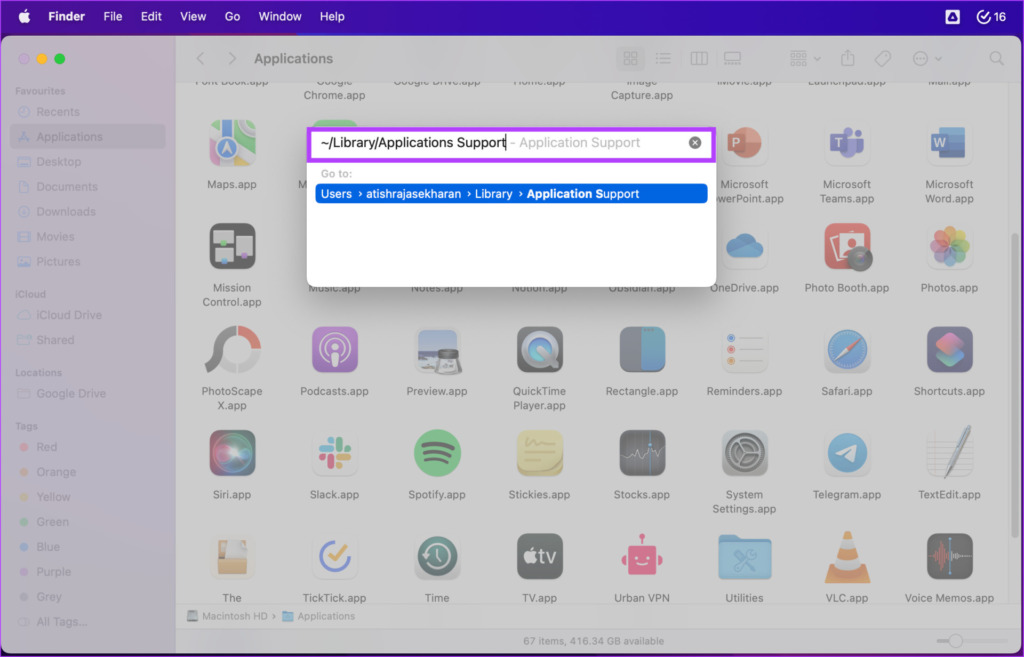Select the Blue tag in sidebar
Image resolution: width=1024 pixels, height=657 pixels.
click(88, 547)
